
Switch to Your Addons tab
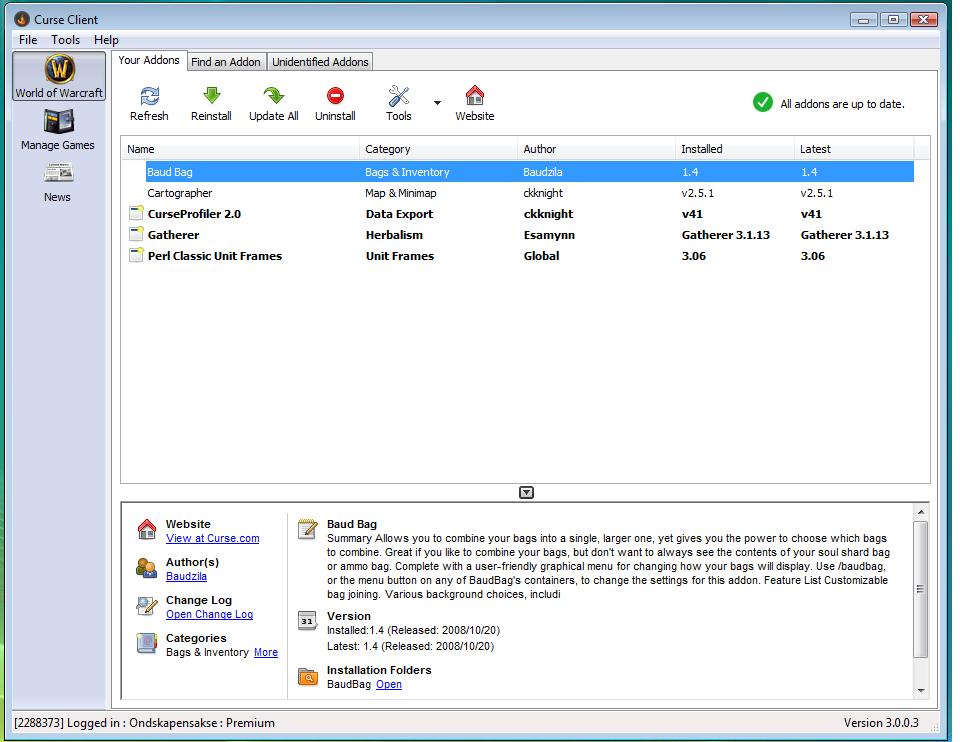tap(149, 60)
